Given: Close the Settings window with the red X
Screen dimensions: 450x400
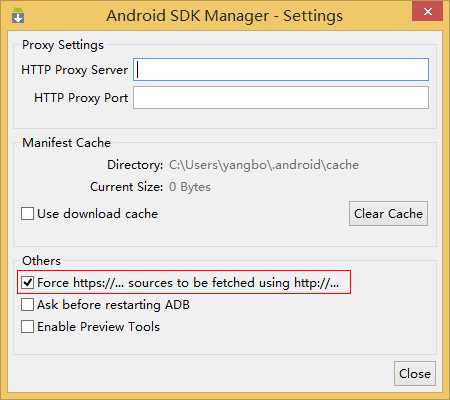Looking at the screenshot, I should pos(427,12).
